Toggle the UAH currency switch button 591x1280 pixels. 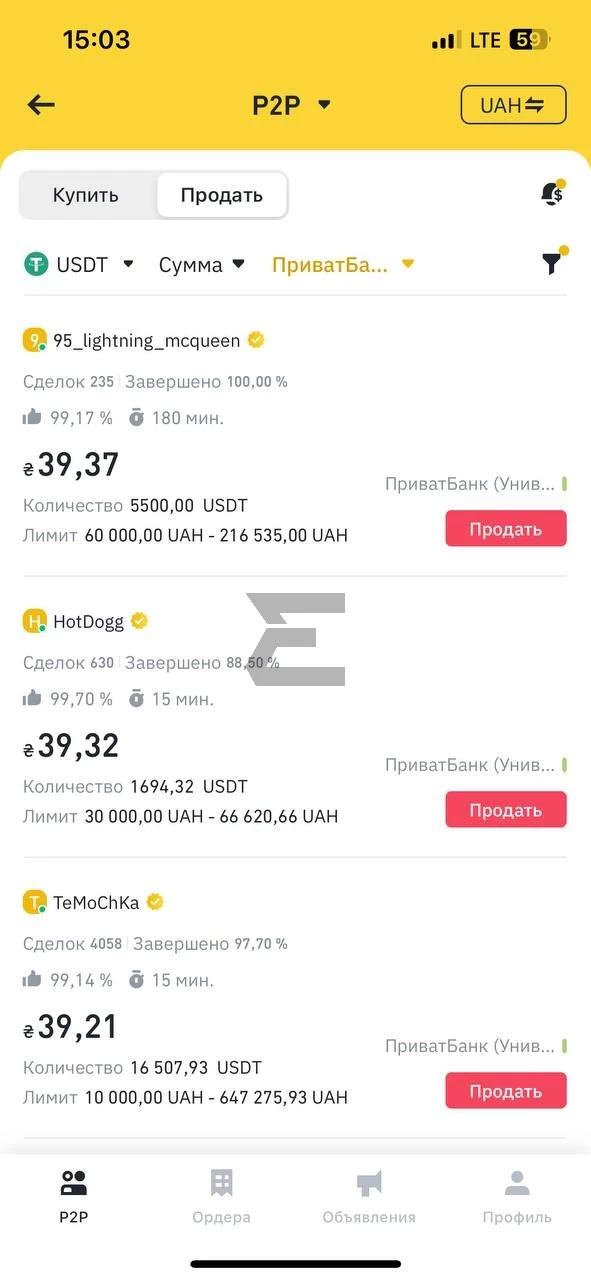coord(513,105)
